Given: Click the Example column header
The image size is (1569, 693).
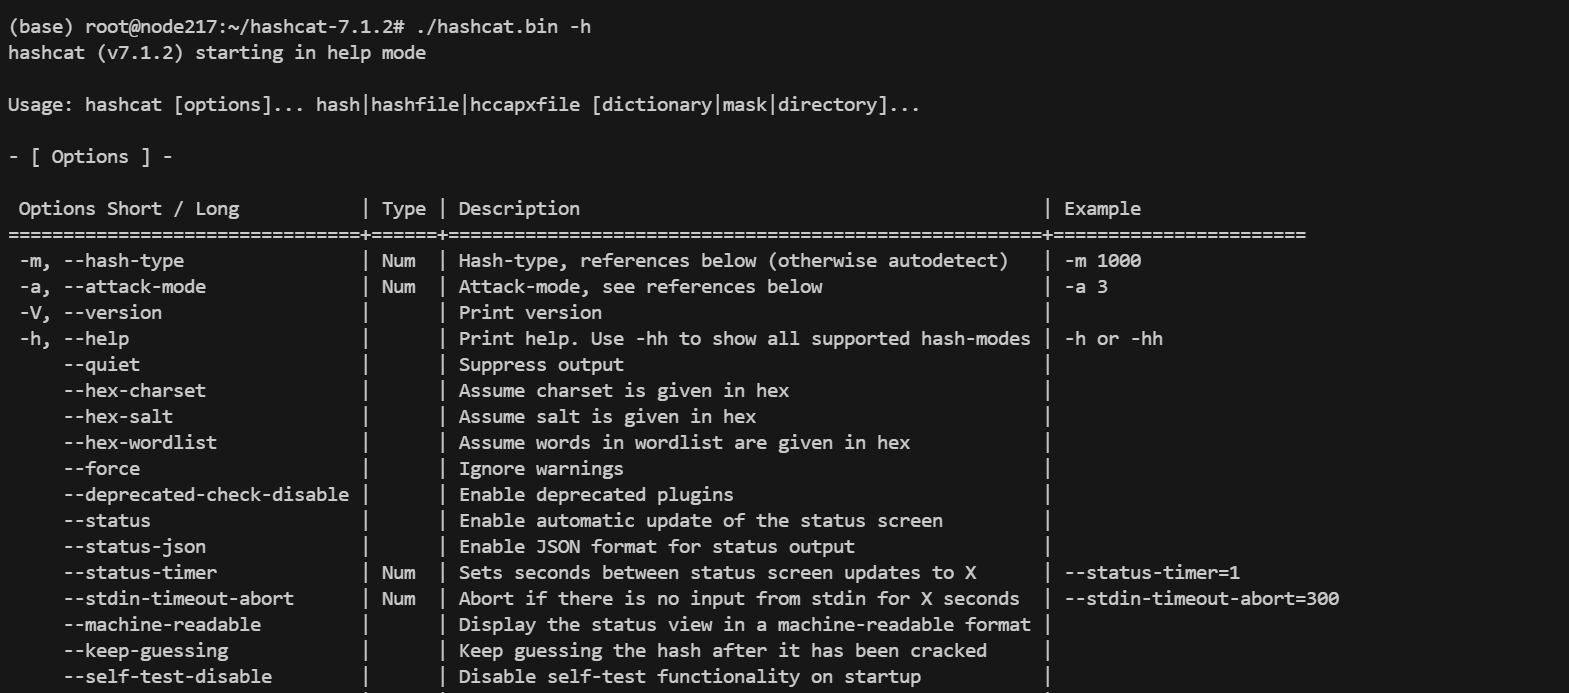Looking at the screenshot, I should (1102, 209).
